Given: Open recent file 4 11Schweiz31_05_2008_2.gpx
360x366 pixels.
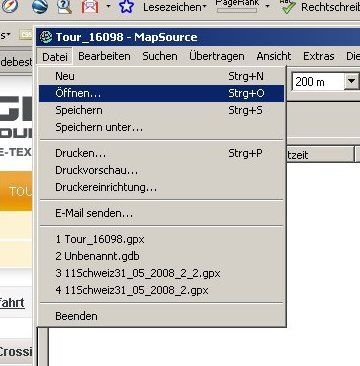Looking at the screenshot, I should point(162,290).
